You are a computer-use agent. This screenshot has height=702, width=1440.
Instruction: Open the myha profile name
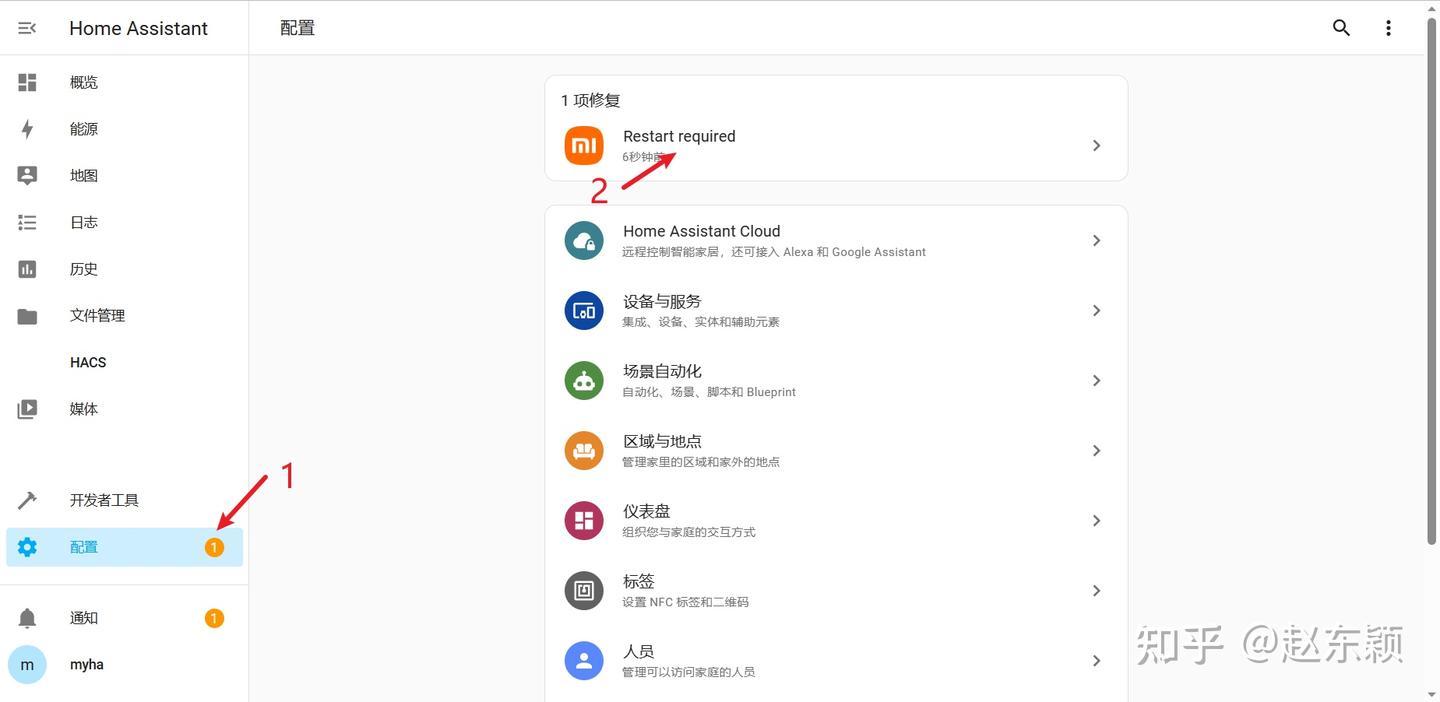(87, 665)
